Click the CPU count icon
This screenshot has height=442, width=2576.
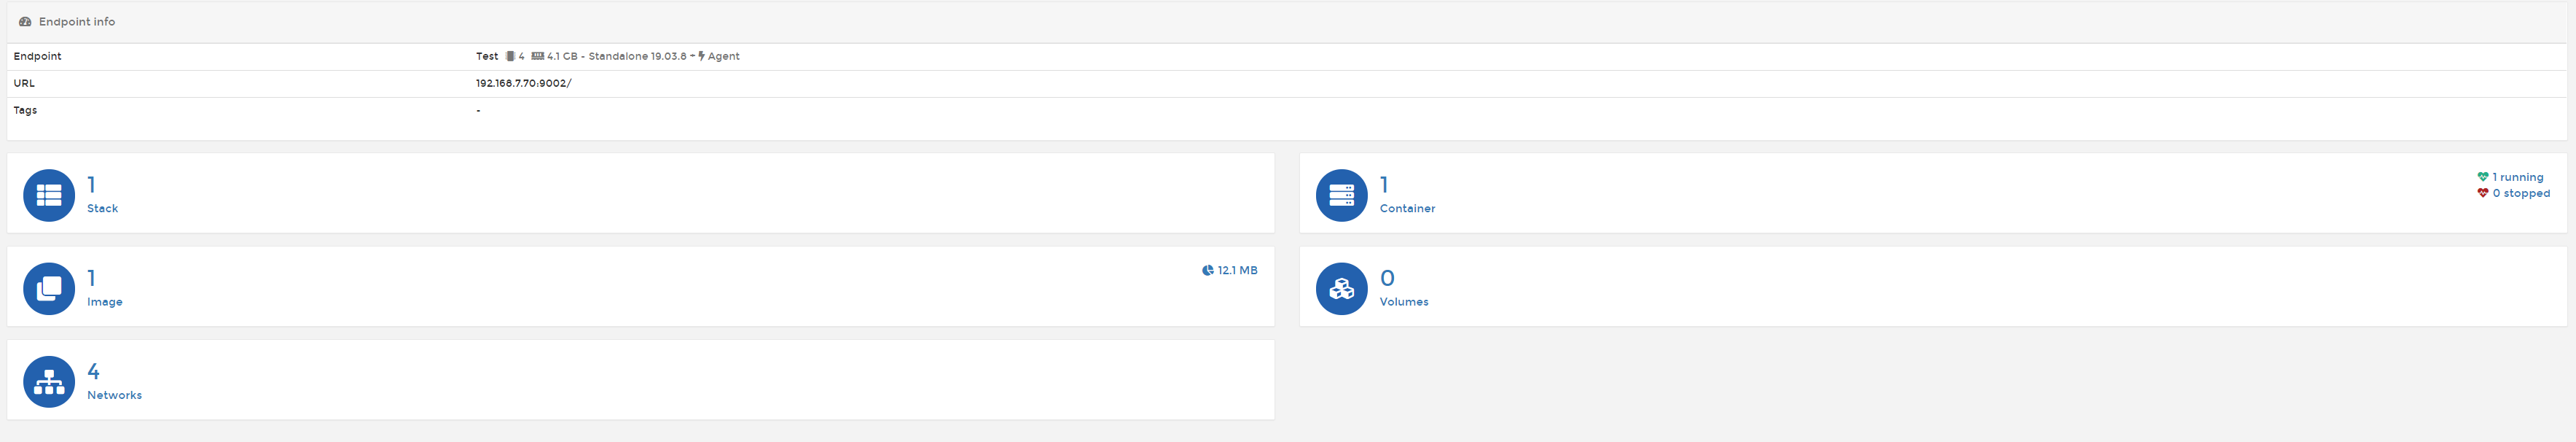pos(510,56)
